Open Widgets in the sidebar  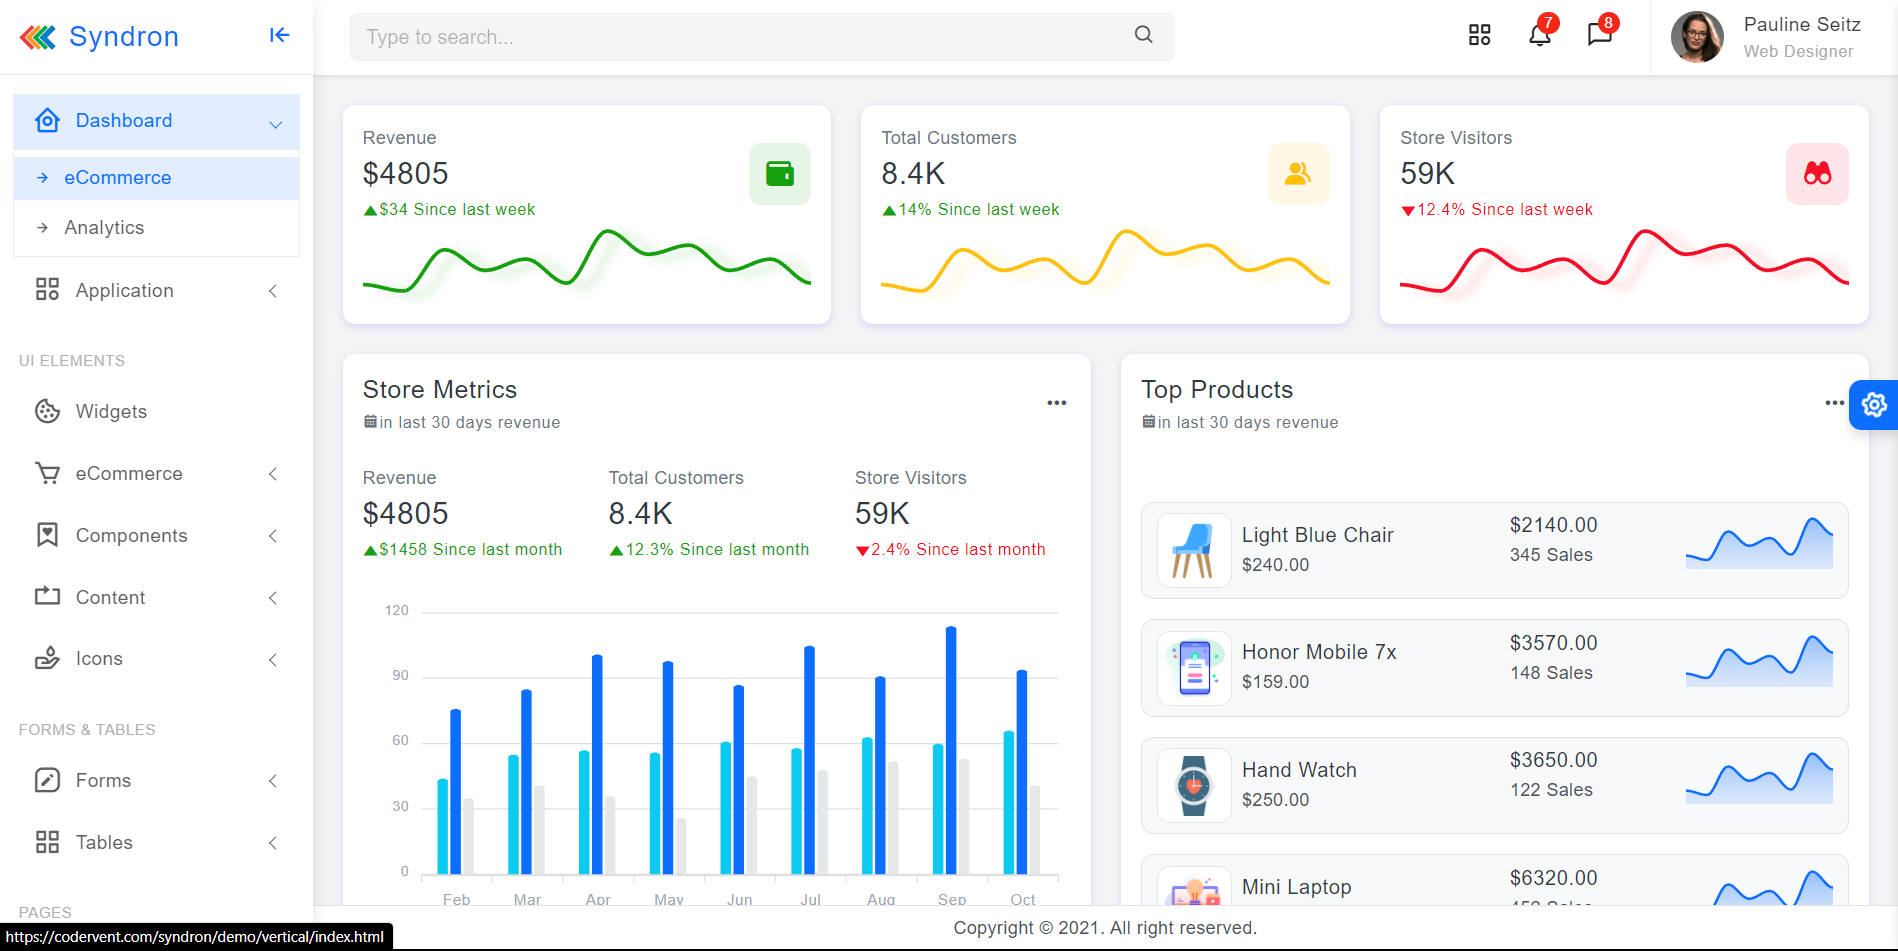click(111, 412)
